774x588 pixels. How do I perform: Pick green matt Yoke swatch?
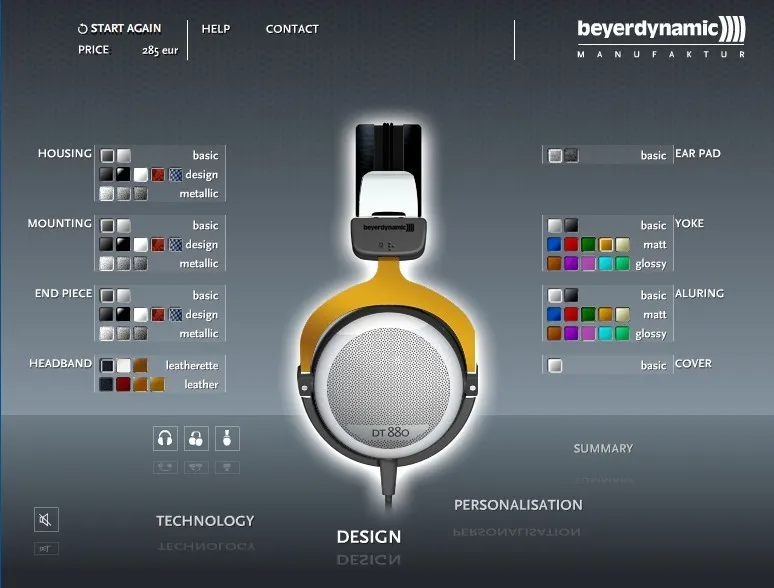click(x=588, y=245)
